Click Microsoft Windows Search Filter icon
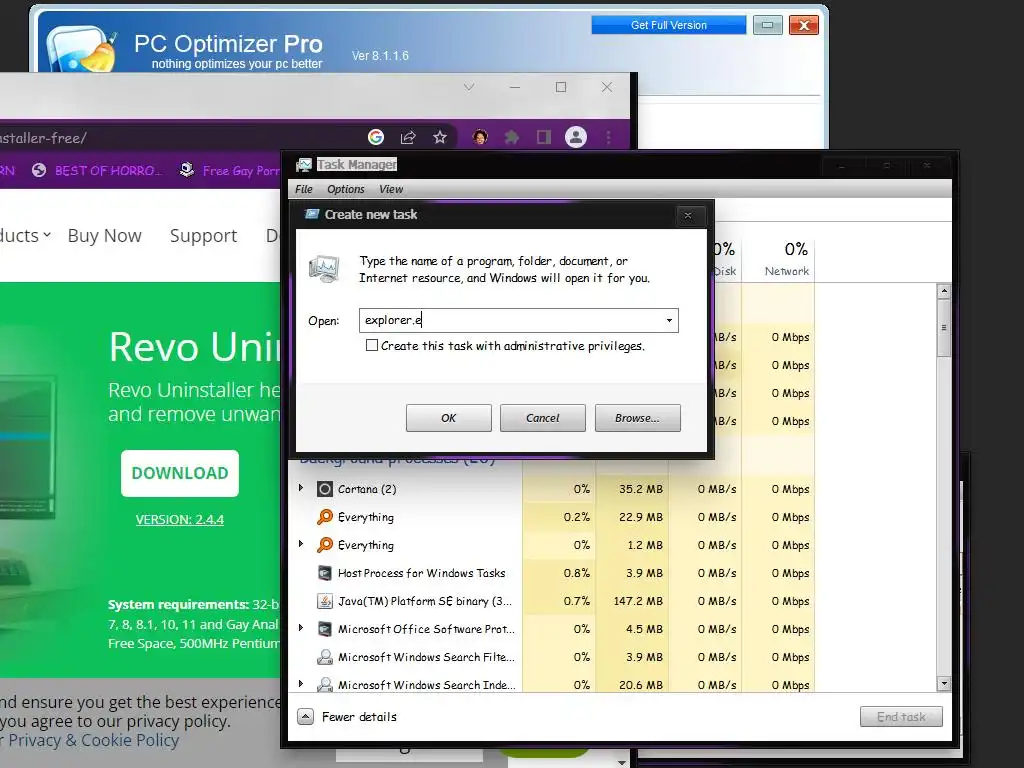This screenshot has height=768, width=1024. (325, 657)
